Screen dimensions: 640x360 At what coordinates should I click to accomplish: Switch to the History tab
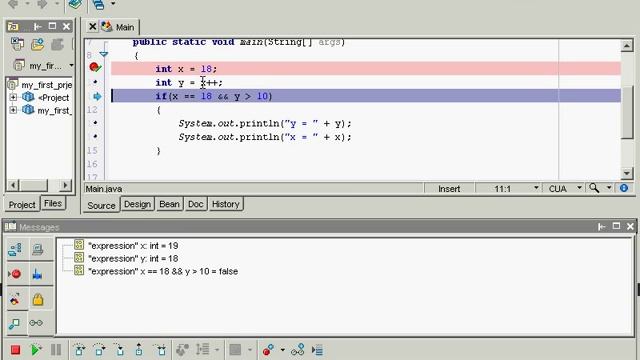226,204
